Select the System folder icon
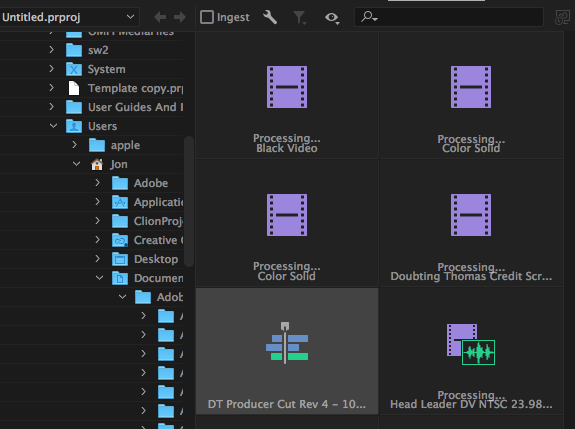The image size is (575, 429). point(74,69)
